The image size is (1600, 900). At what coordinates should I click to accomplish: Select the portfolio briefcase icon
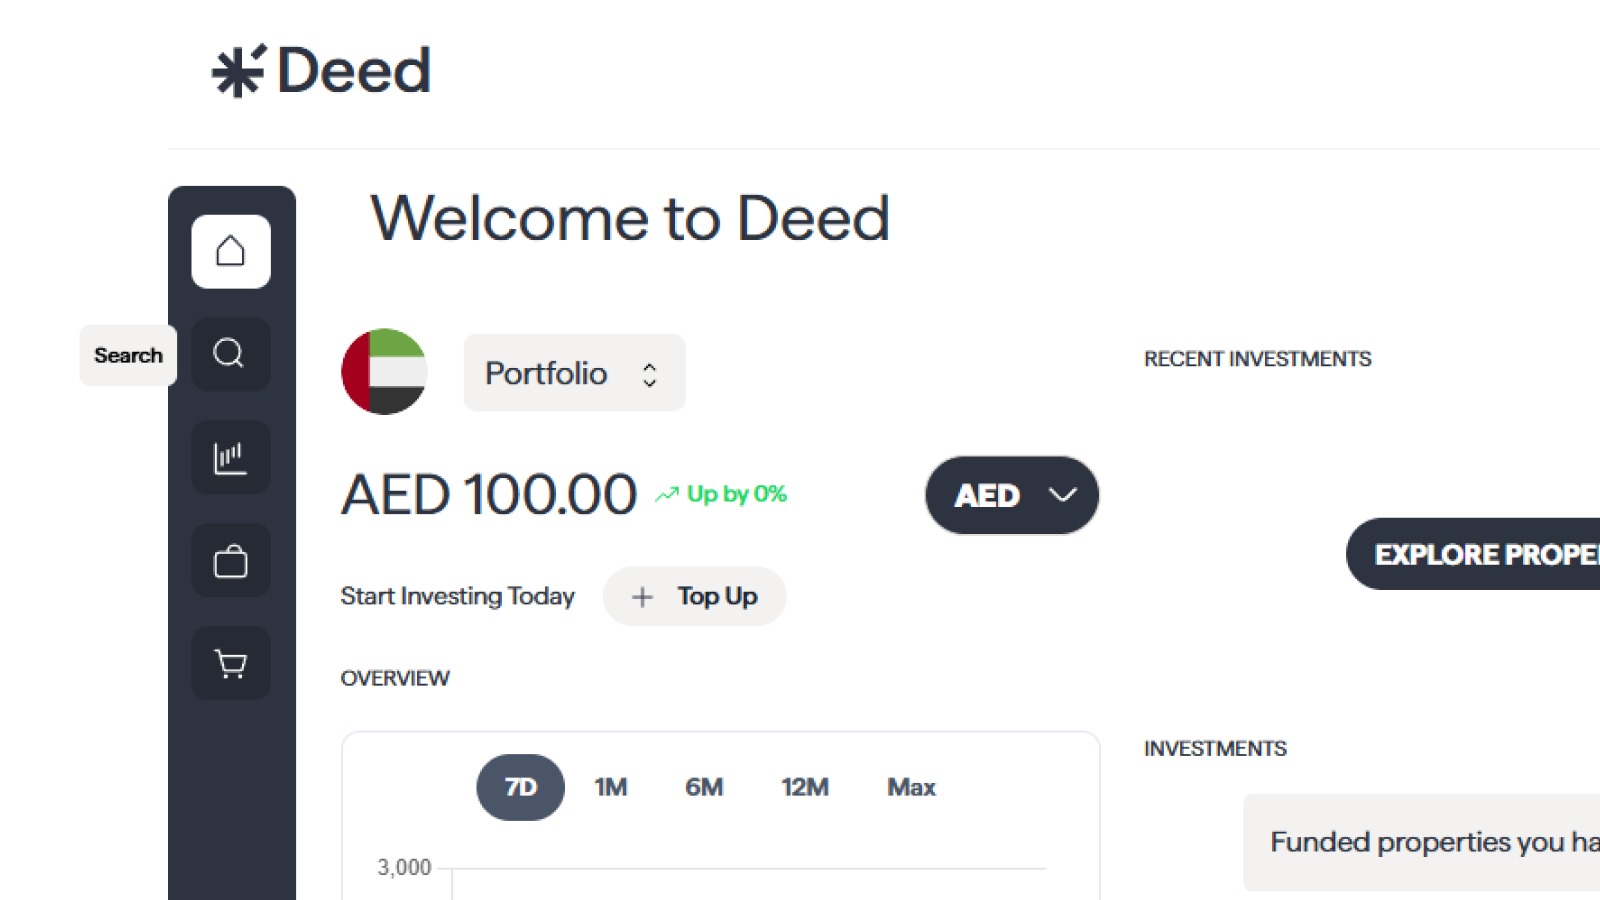coord(231,560)
